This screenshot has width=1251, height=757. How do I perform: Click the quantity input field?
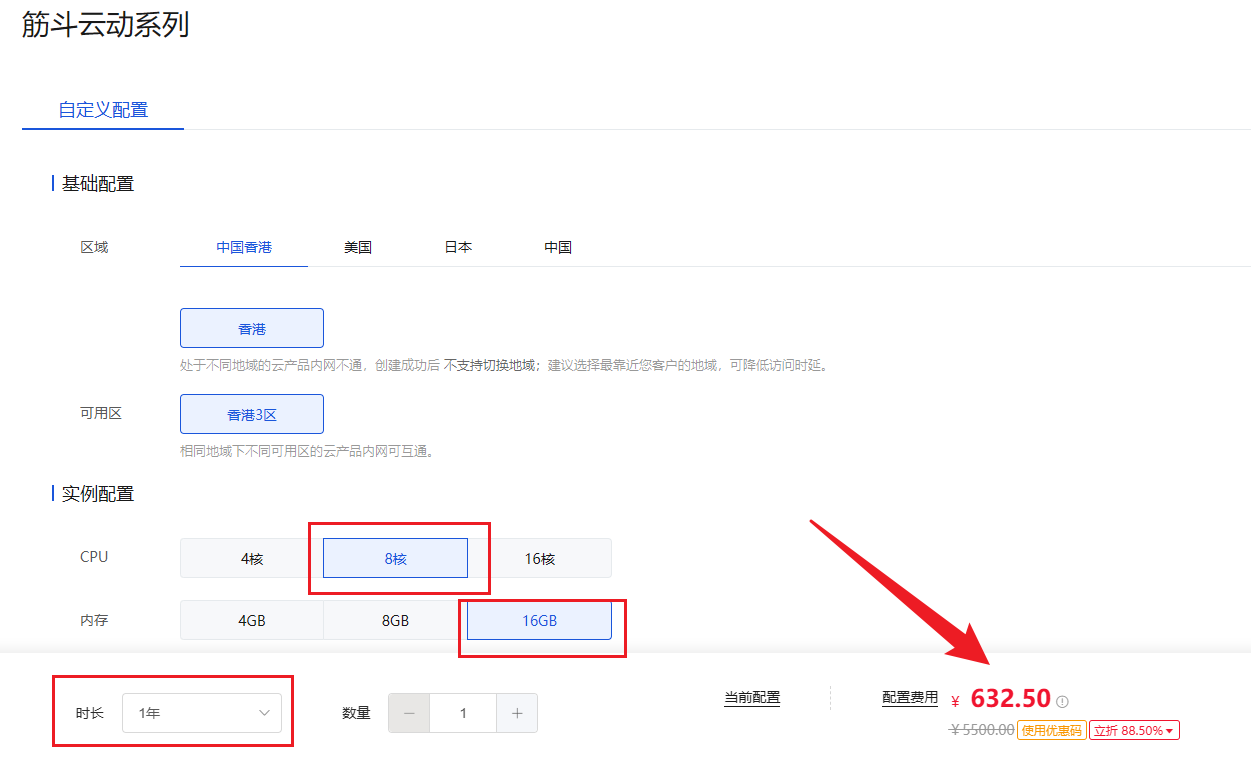(463, 713)
